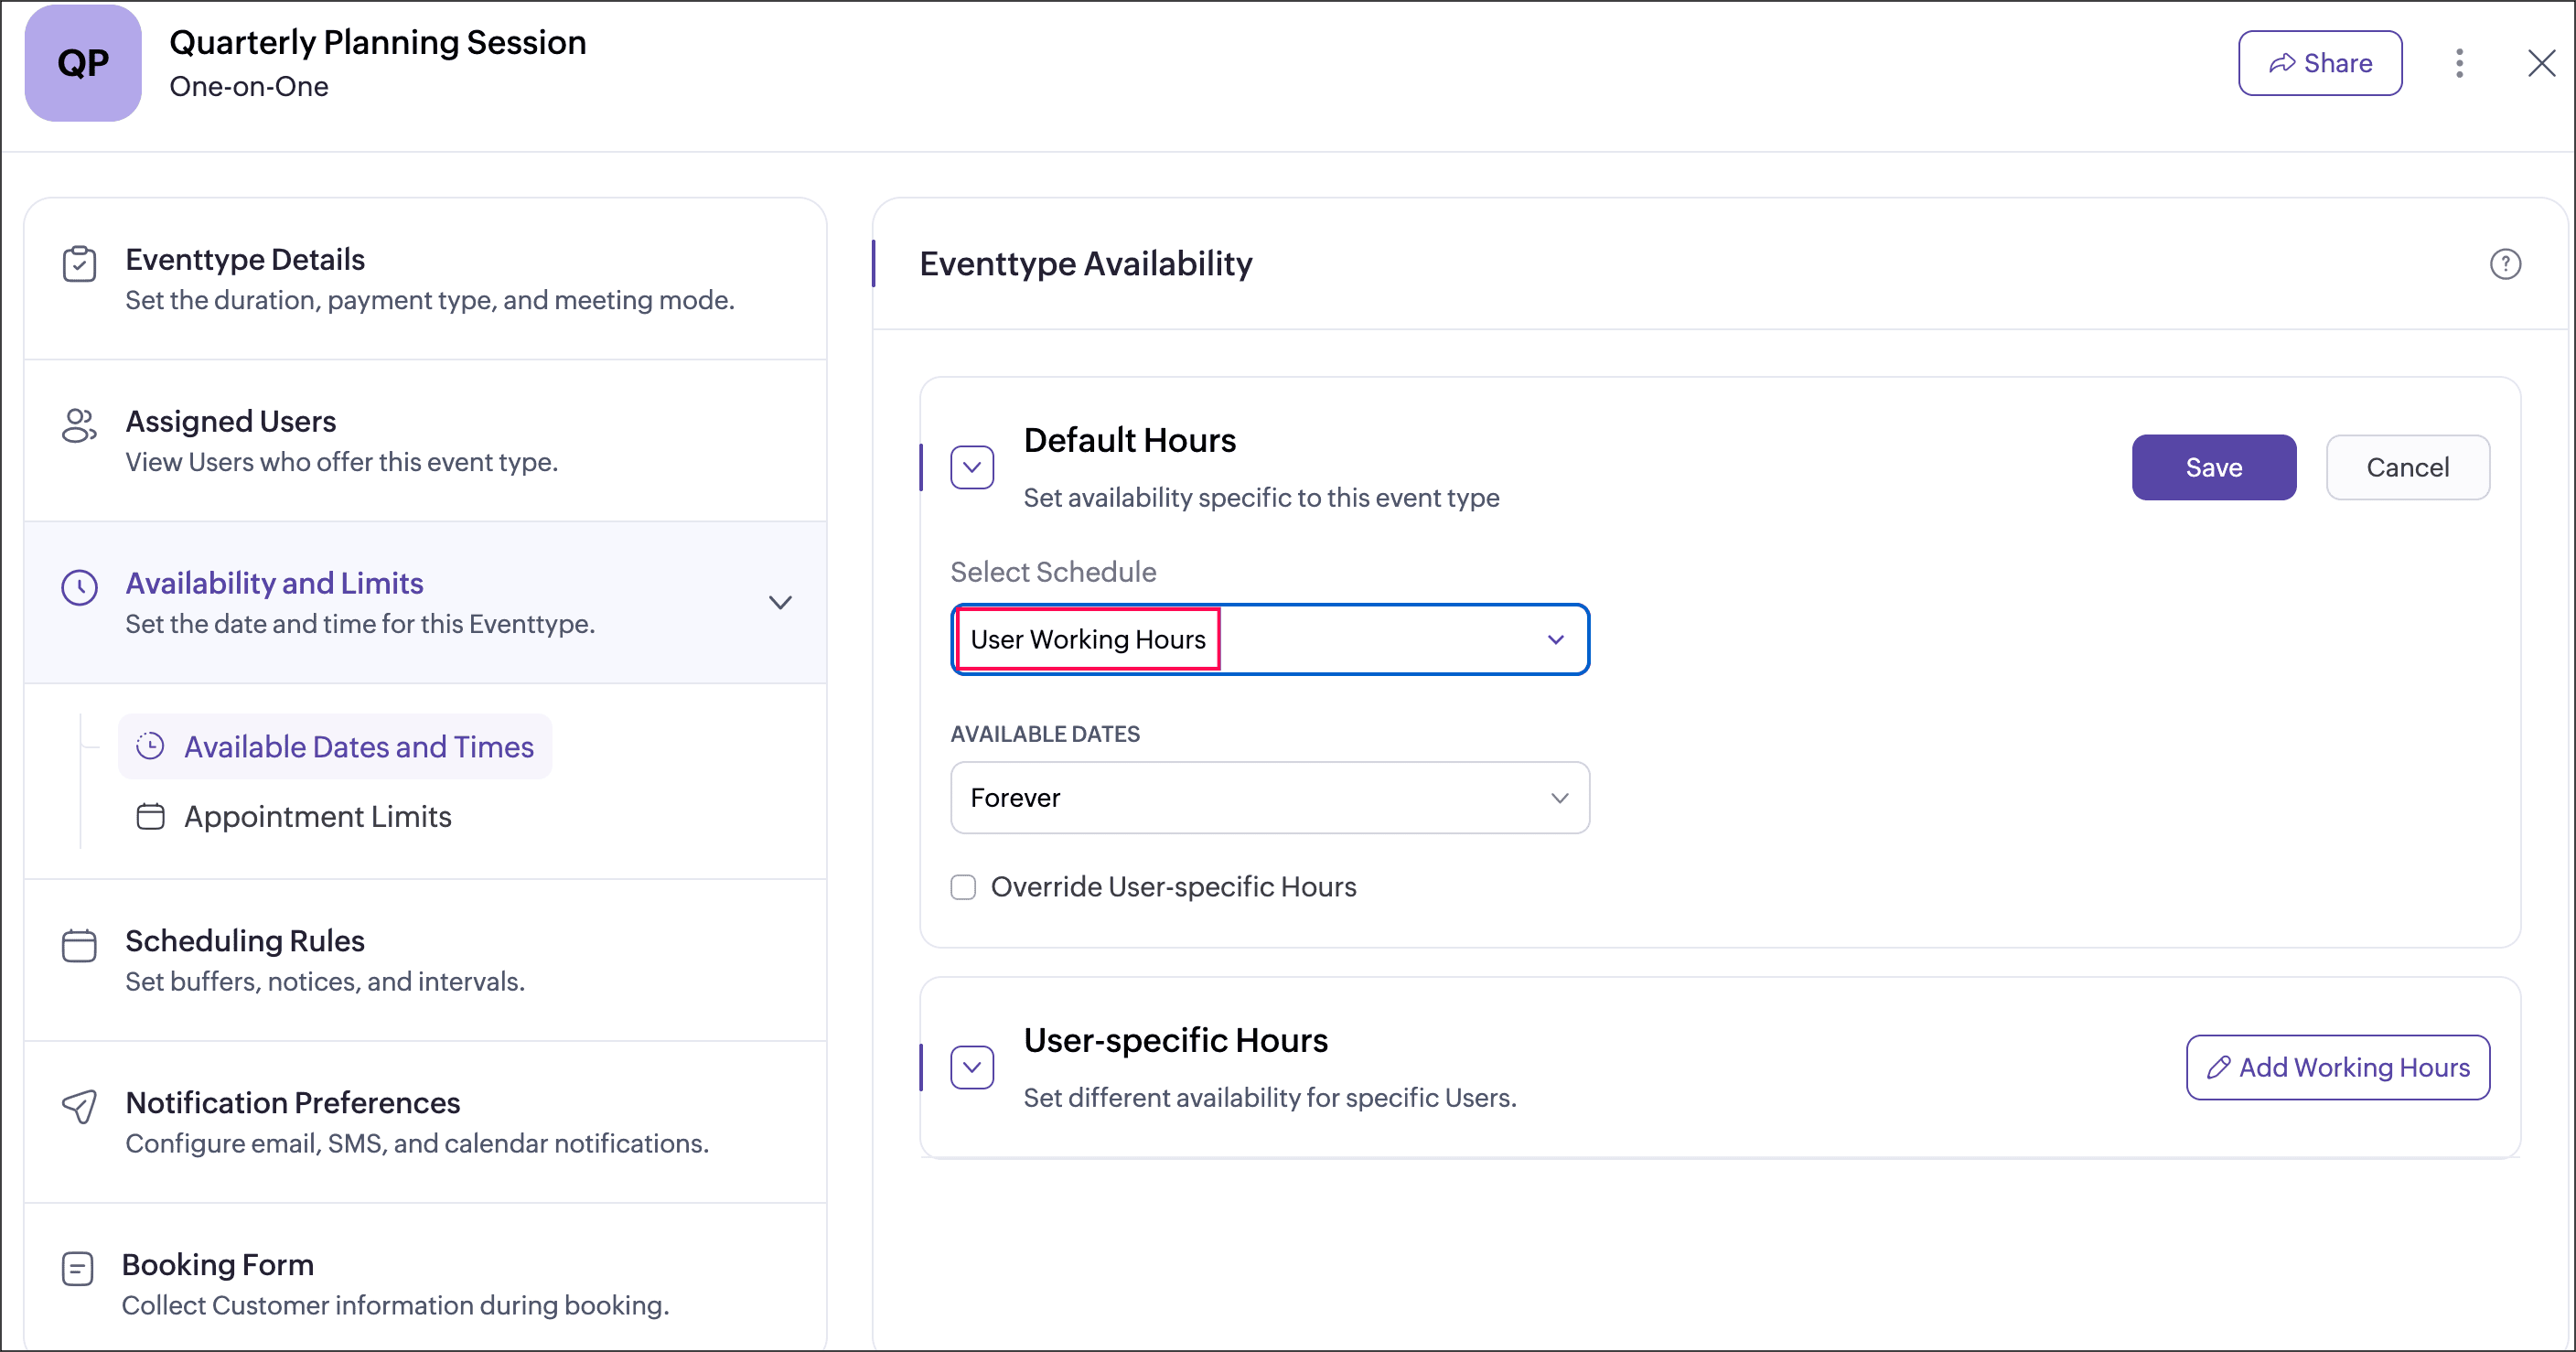Click the Add Working Hours button
Screen dimensions: 2576x1352
point(2337,1067)
